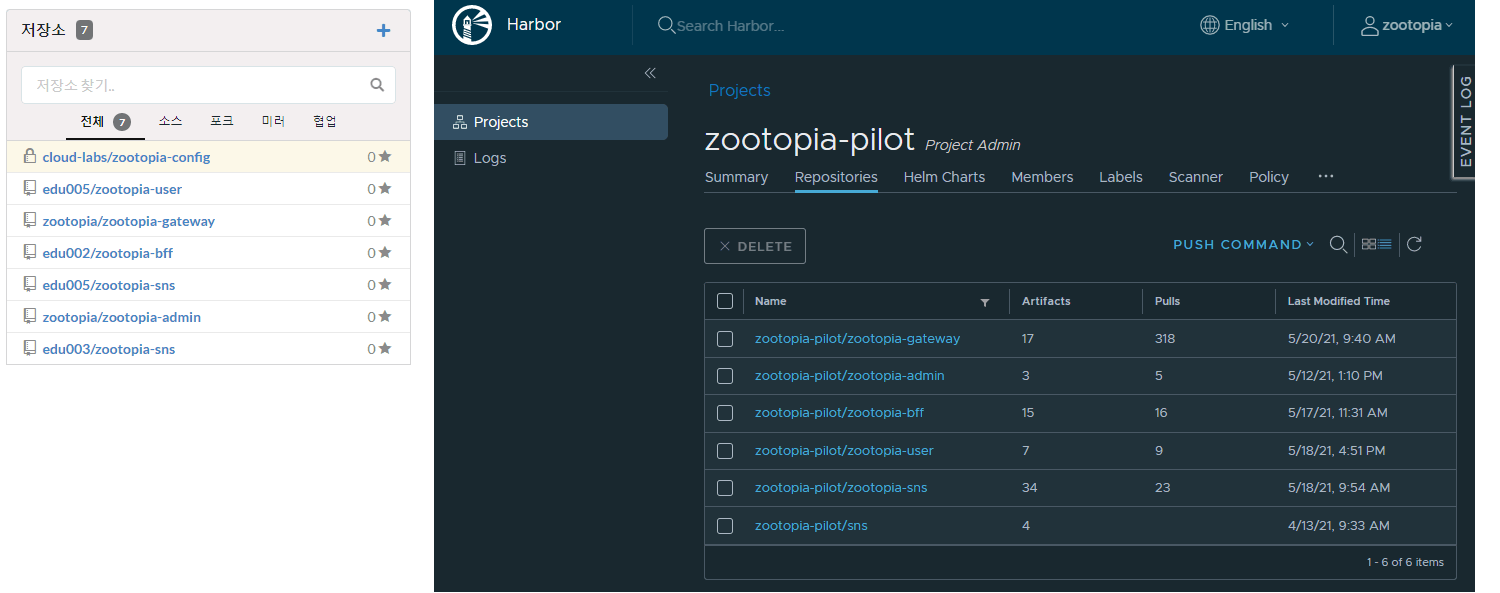Expand the zootopia user account menu
The image size is (1500, 593).
pyautogui.click(x=1407, y=25)
